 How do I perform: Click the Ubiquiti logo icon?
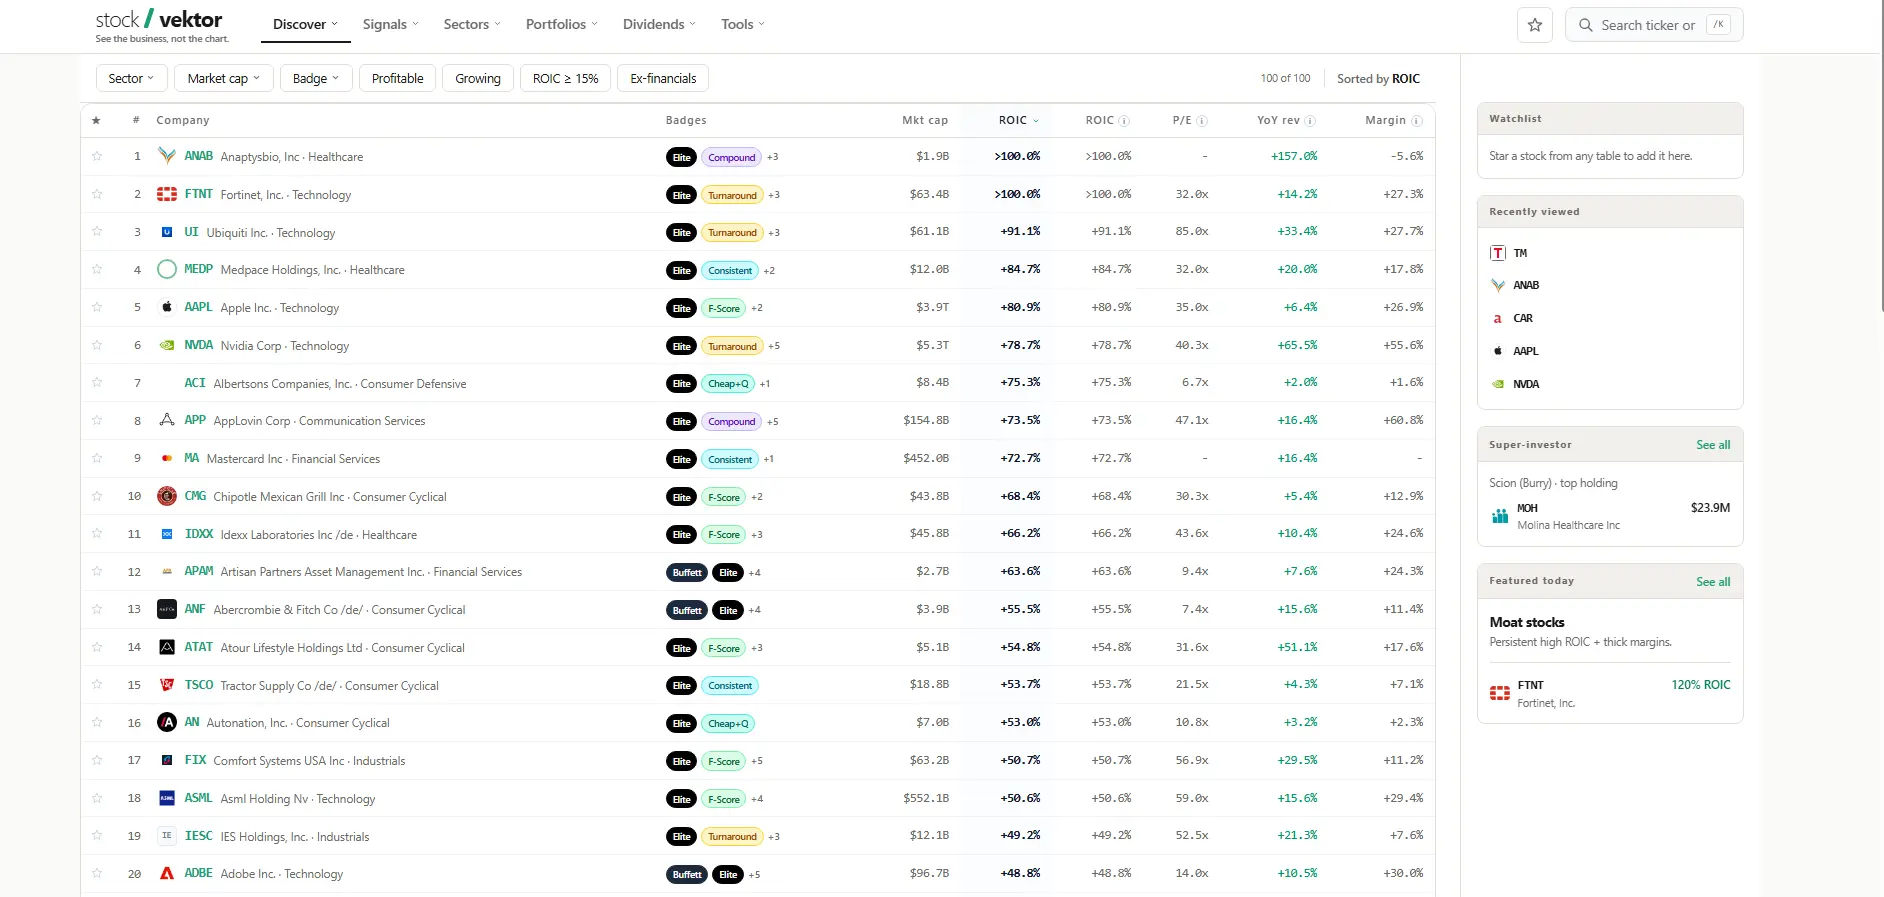click(x=167, y=232)
